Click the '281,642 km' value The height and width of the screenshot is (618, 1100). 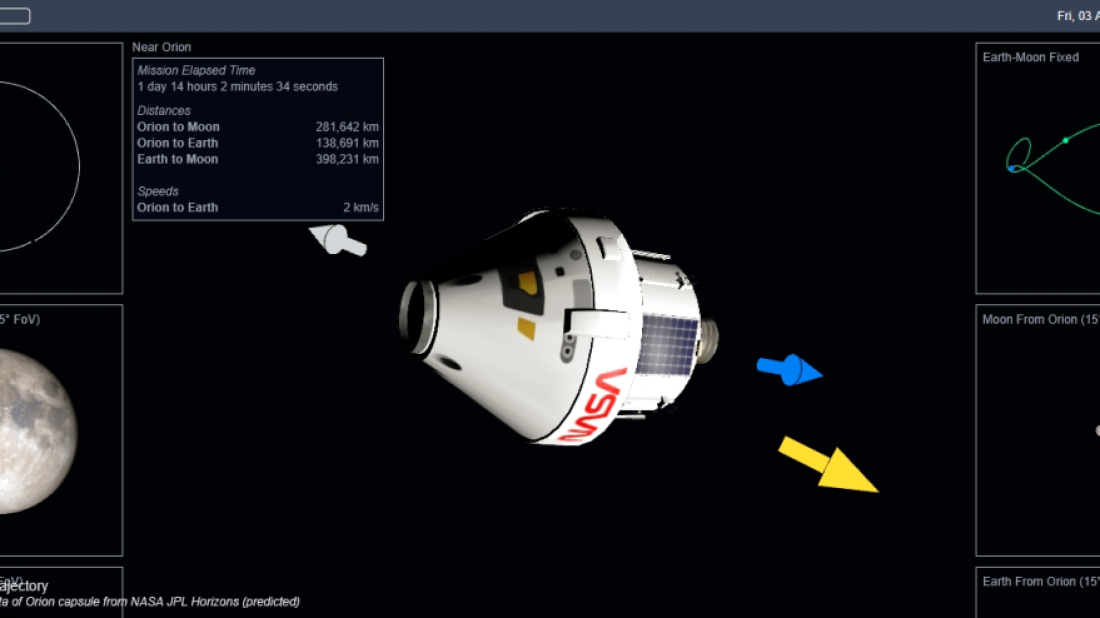[347, 127]
